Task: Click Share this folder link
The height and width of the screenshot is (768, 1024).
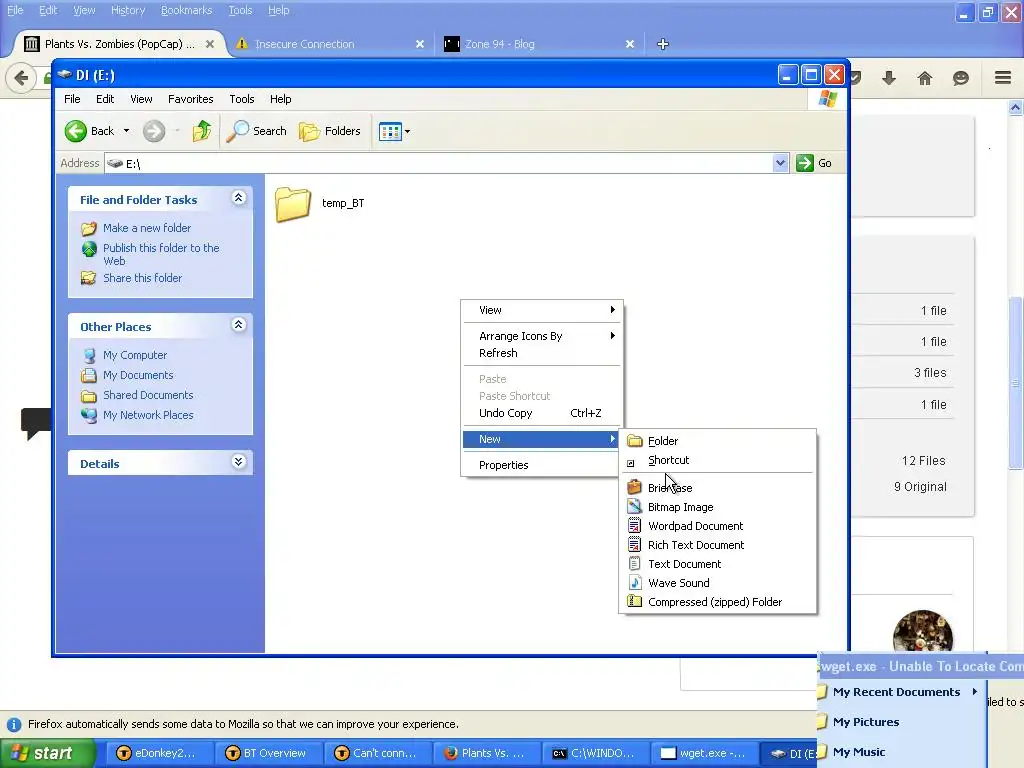Action: pos(142,278)
